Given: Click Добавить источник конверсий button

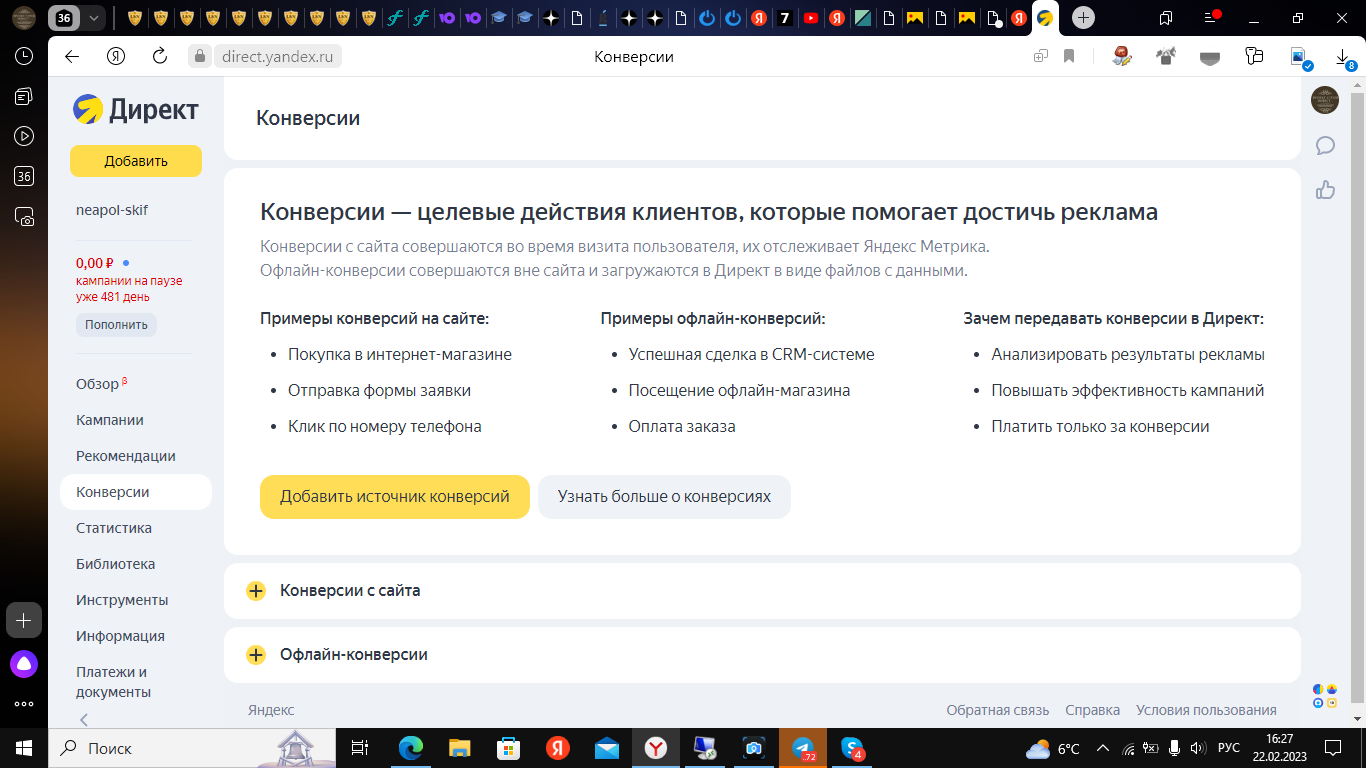Looking at the screenshot, I should pyautogui.click(x=394, y=496).
